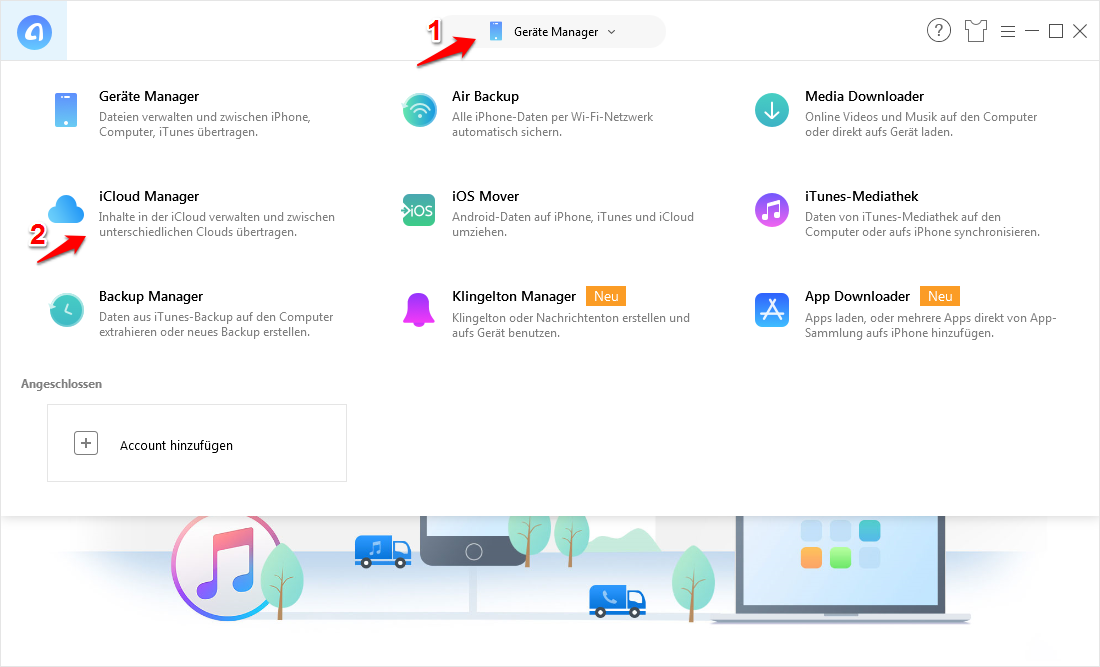1100x667 pixels.
Task: Open the App Downloader title
Action: pyautogui.click(x=857, y=297)
